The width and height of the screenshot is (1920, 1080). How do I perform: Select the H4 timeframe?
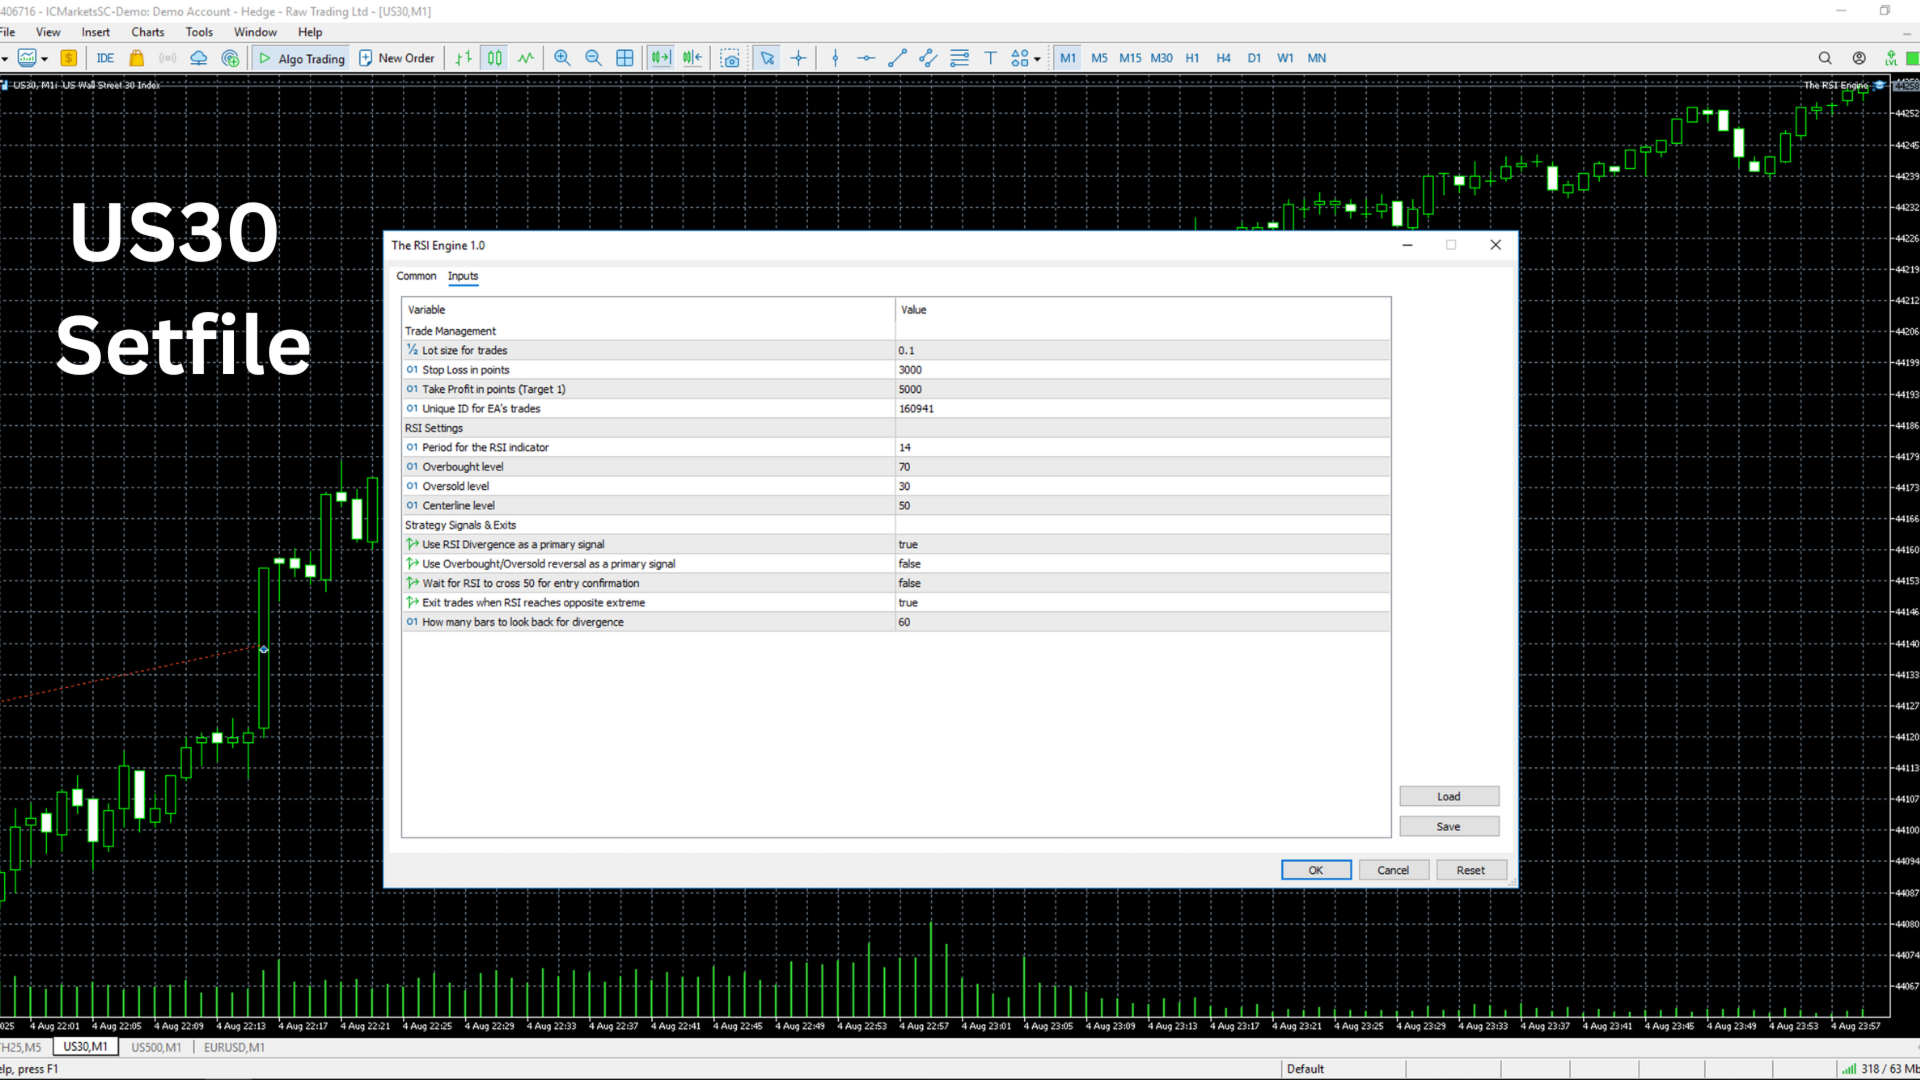1223,58
